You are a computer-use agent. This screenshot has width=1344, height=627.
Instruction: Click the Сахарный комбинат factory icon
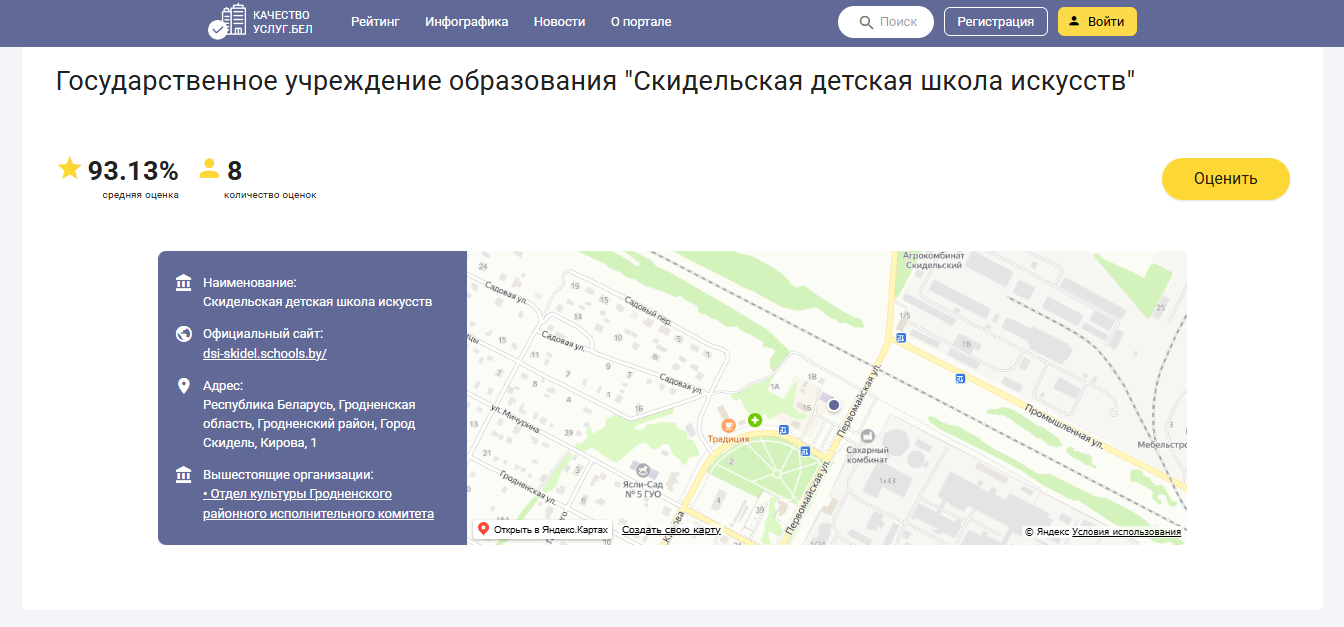pyautogui.click(x=867, y=436)
